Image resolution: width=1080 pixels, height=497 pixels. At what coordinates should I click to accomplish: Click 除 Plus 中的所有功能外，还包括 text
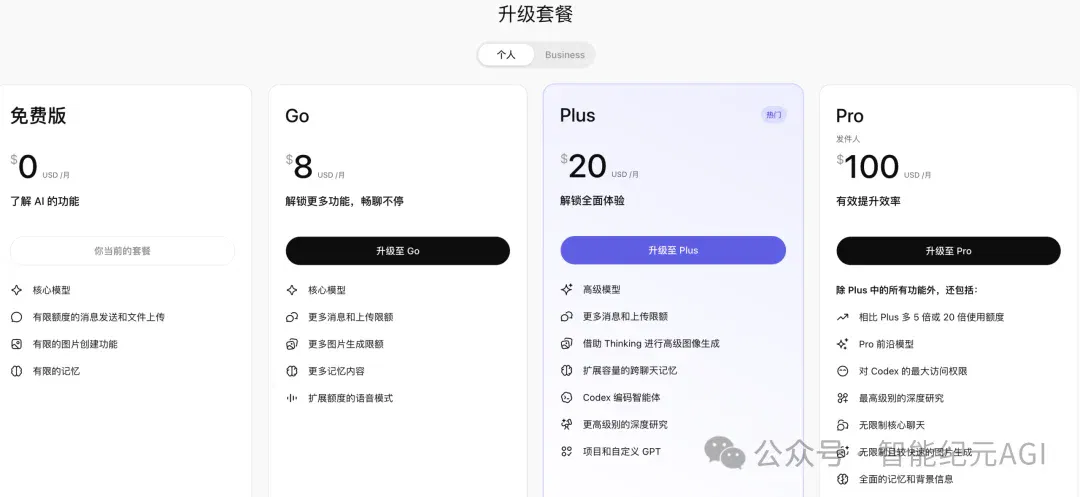907,290
